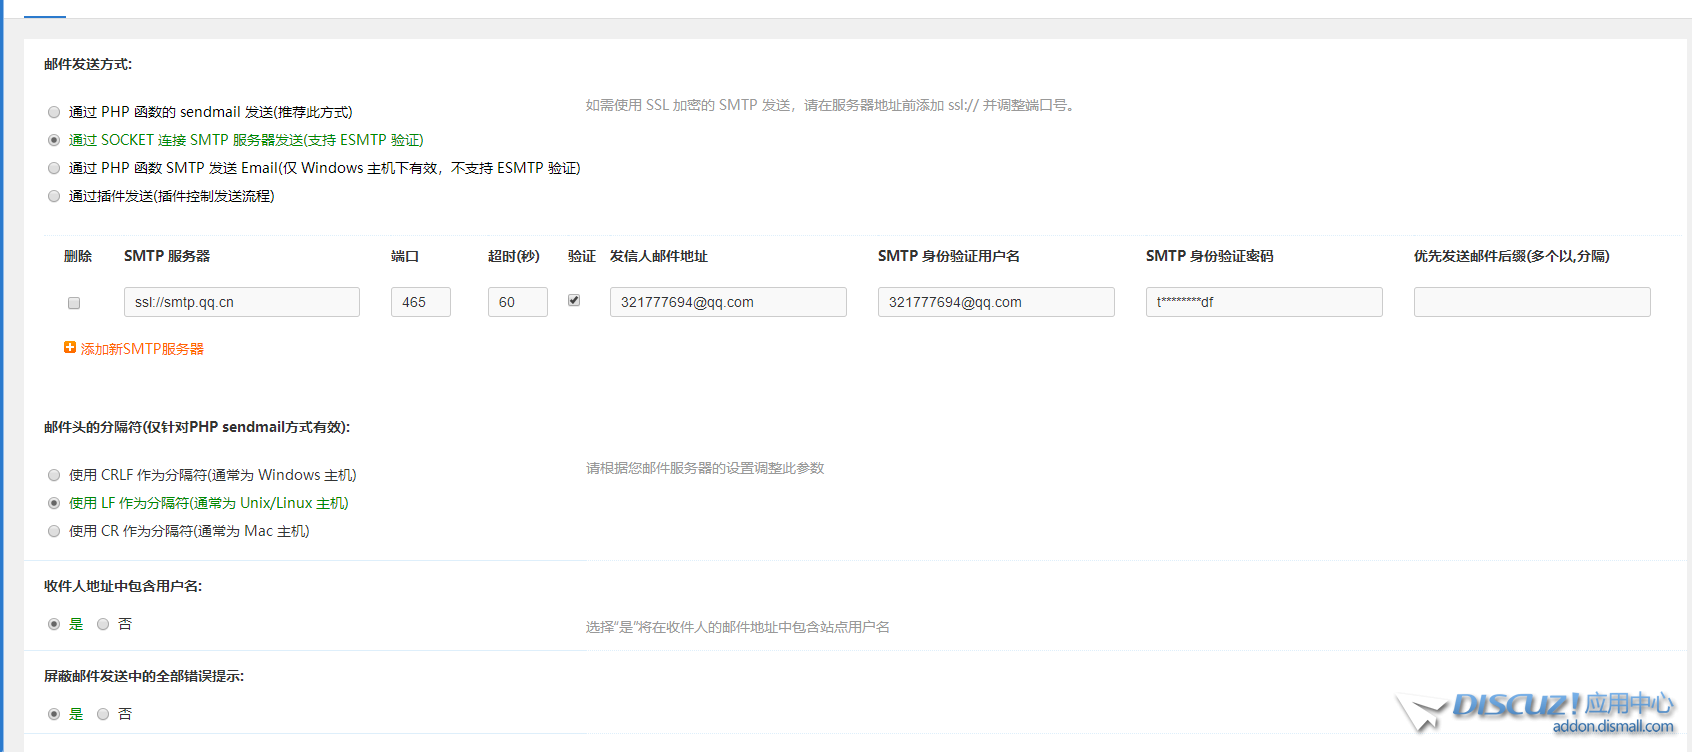Click the 删除 column header
The width and height of the screenshot is (1692, 752).
78,256
